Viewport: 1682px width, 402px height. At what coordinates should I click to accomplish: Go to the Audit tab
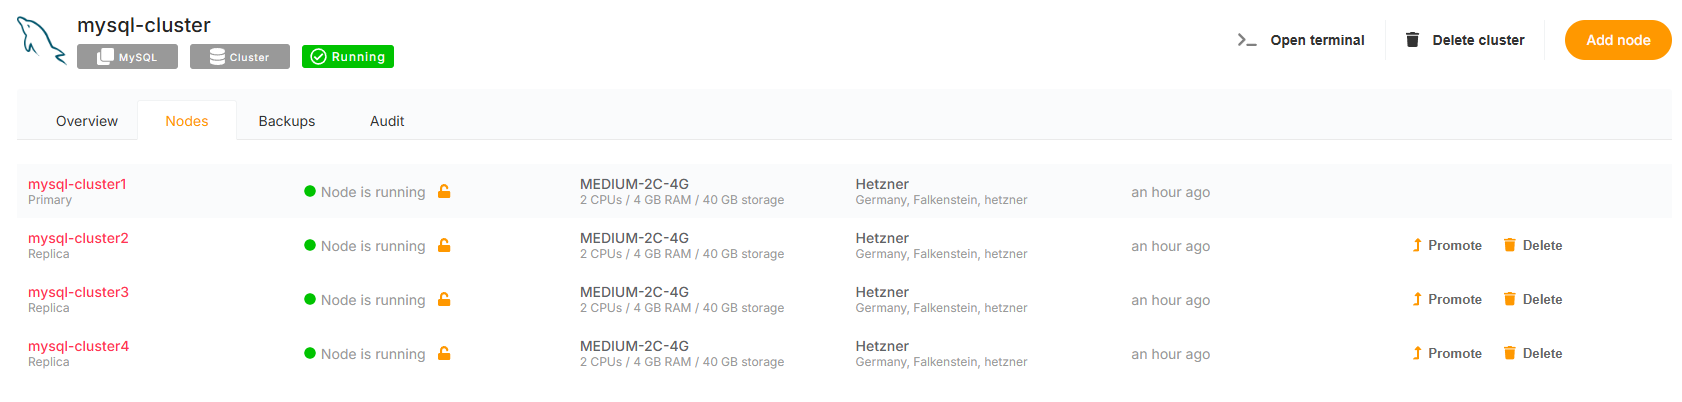[387, 121]
